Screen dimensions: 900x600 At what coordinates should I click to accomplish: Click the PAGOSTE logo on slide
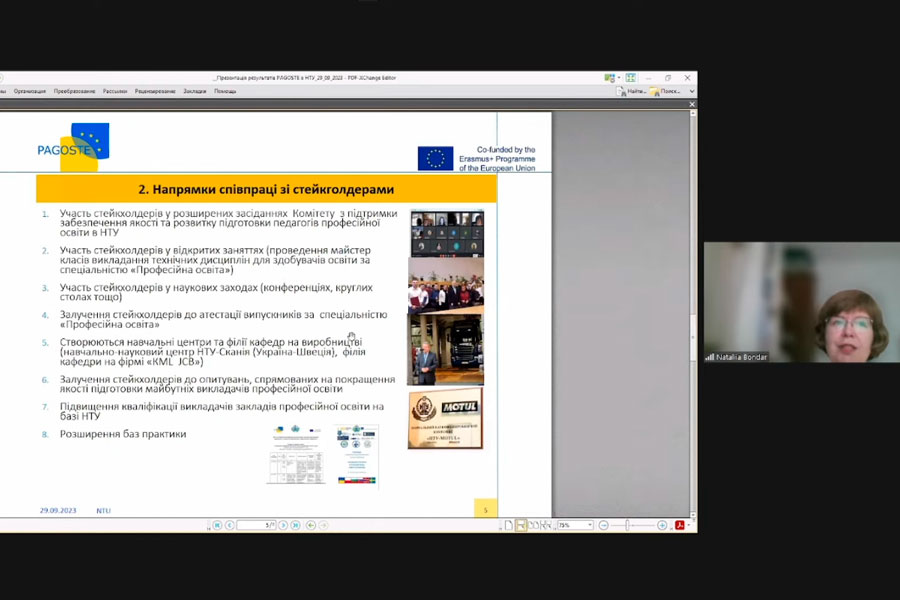click(73, 147)
